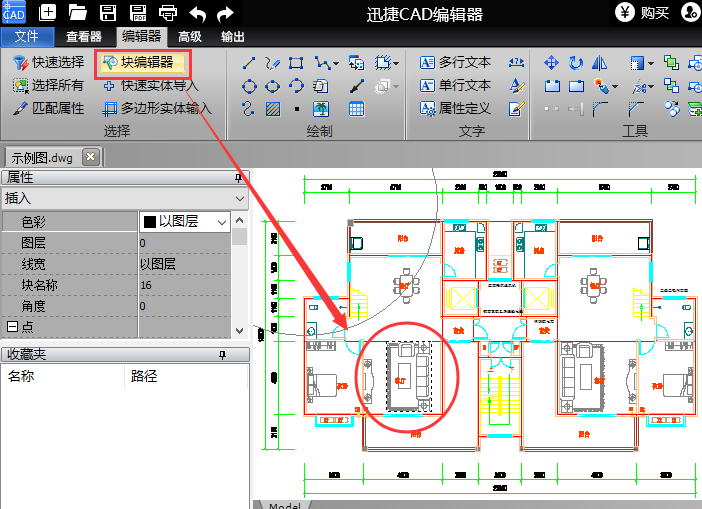Click the 多边形实体输入 polygon entity input tool

[158, 108]
